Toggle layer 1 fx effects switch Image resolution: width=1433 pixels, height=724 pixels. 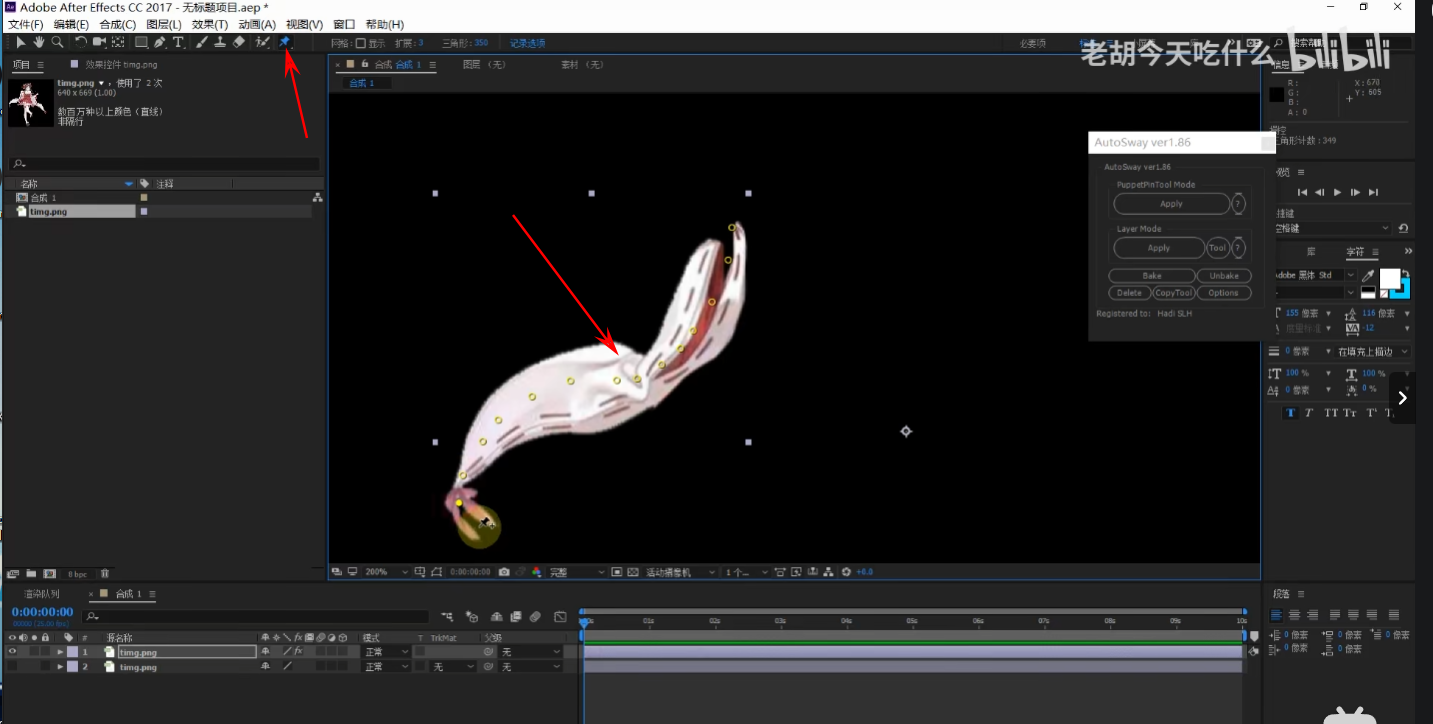(298, 651)
